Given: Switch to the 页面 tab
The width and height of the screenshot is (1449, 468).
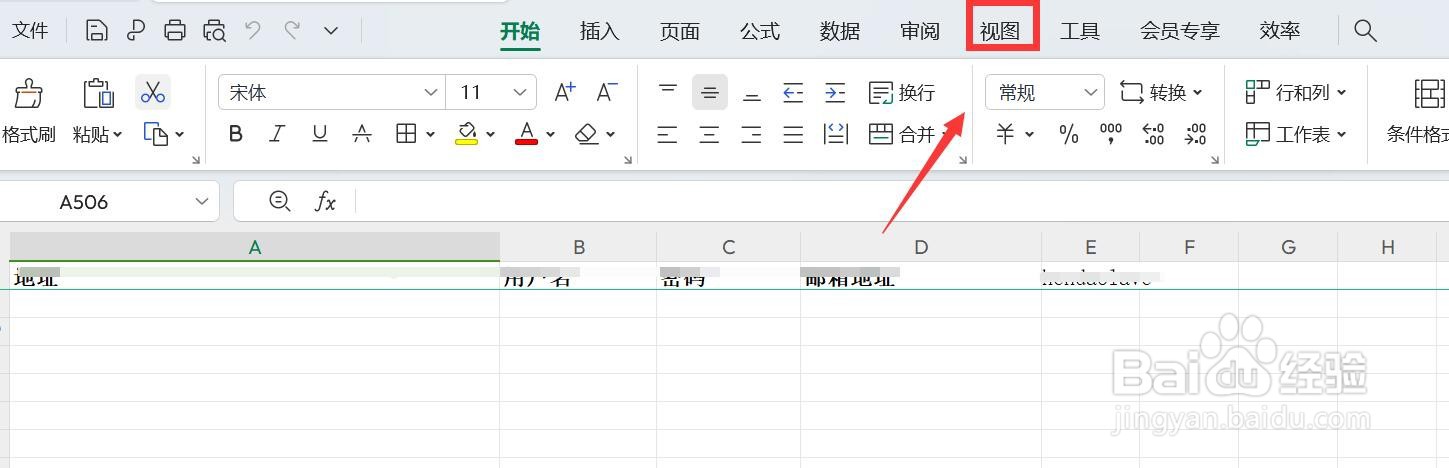Looking at the screenshot, I should (x=680, y=31).
